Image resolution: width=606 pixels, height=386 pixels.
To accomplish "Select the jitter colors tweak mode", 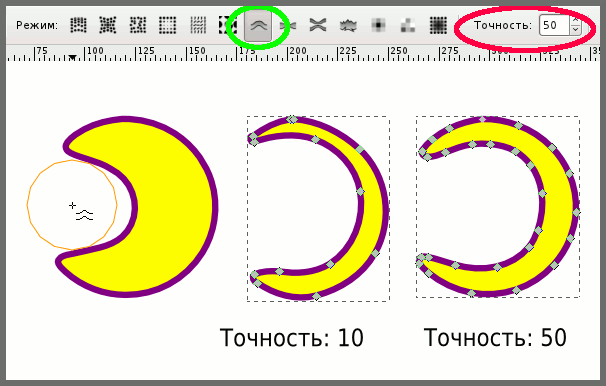I will point(408,26).
